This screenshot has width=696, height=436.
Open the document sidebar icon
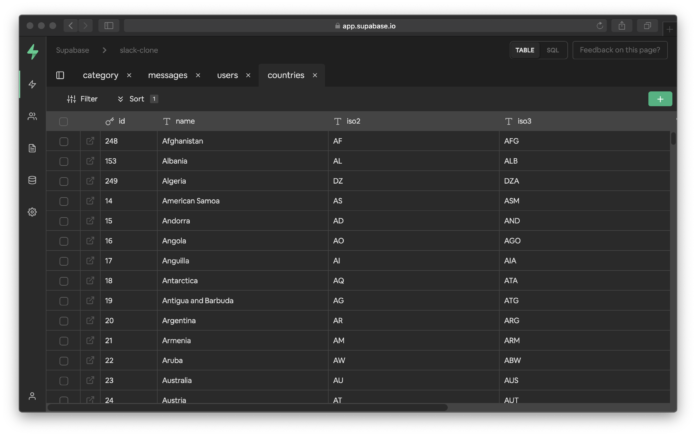click(x=32, y=148)
